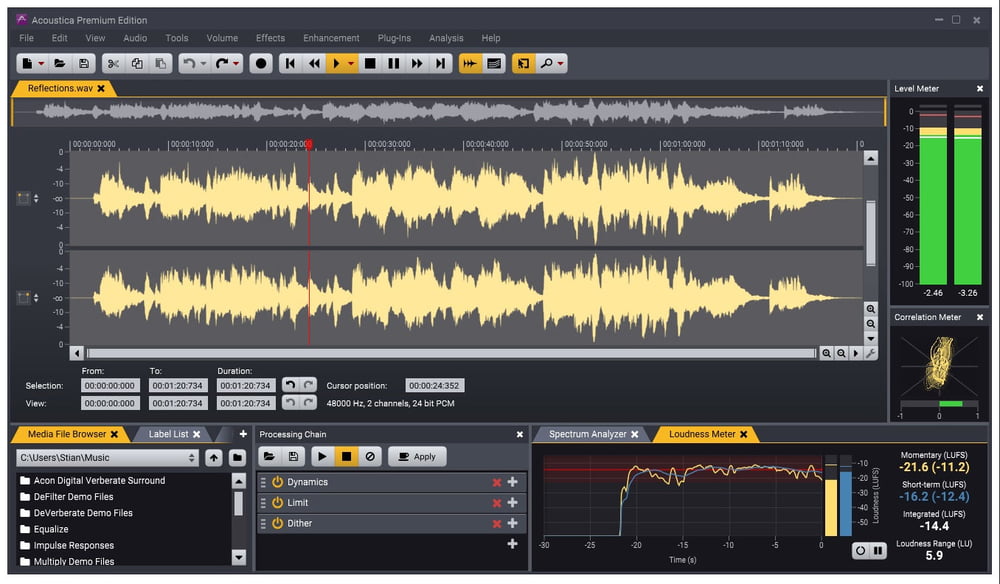Close the Correlation Meter panel
Viewport: 1000px width, 584px height.
(x=980, y=317)
